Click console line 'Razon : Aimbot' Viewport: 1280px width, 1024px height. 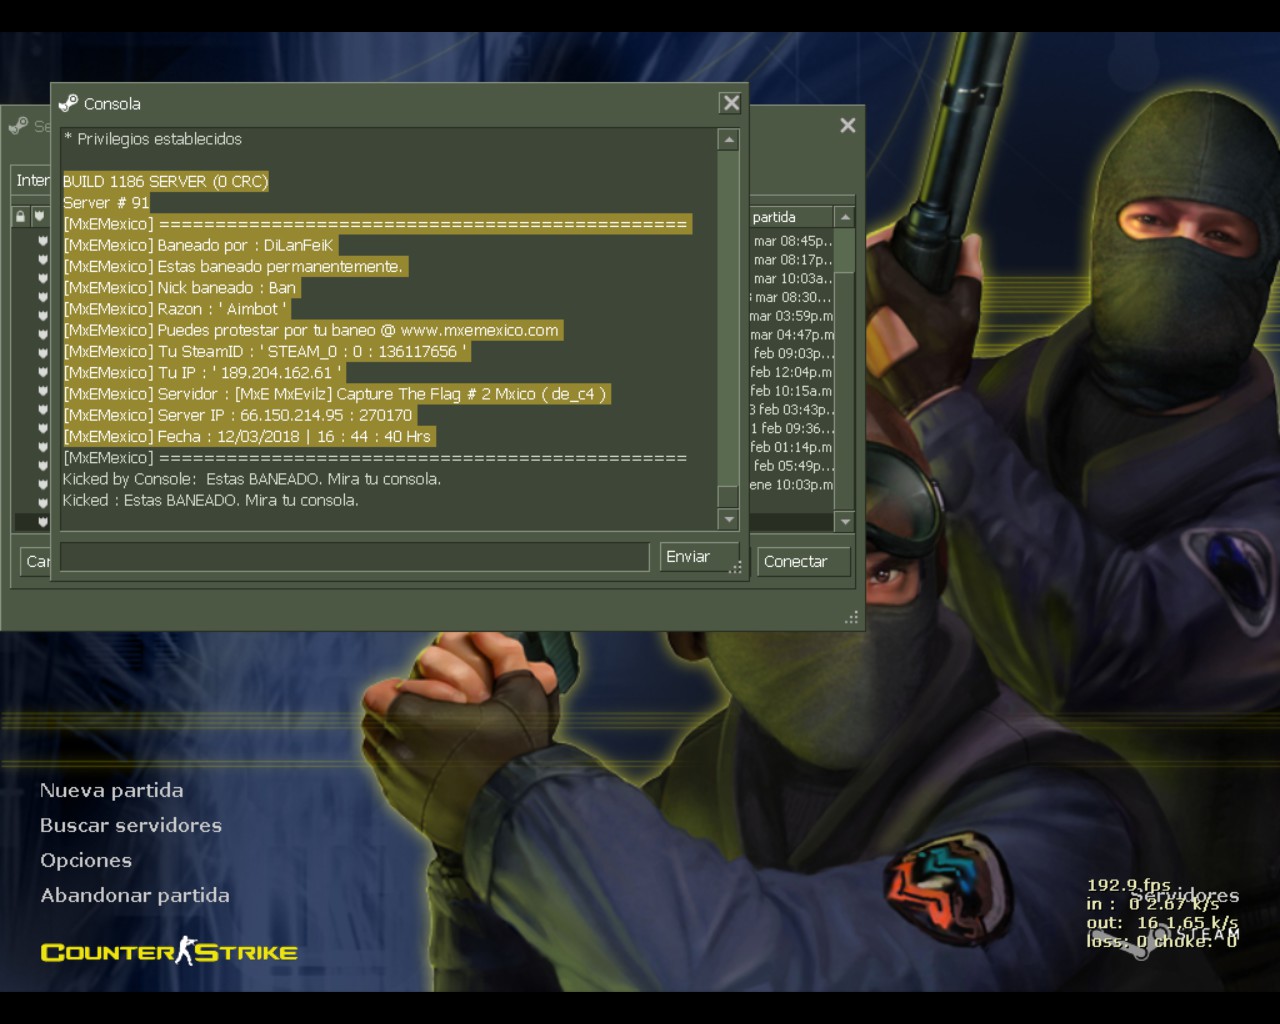(x=175, y=309)
